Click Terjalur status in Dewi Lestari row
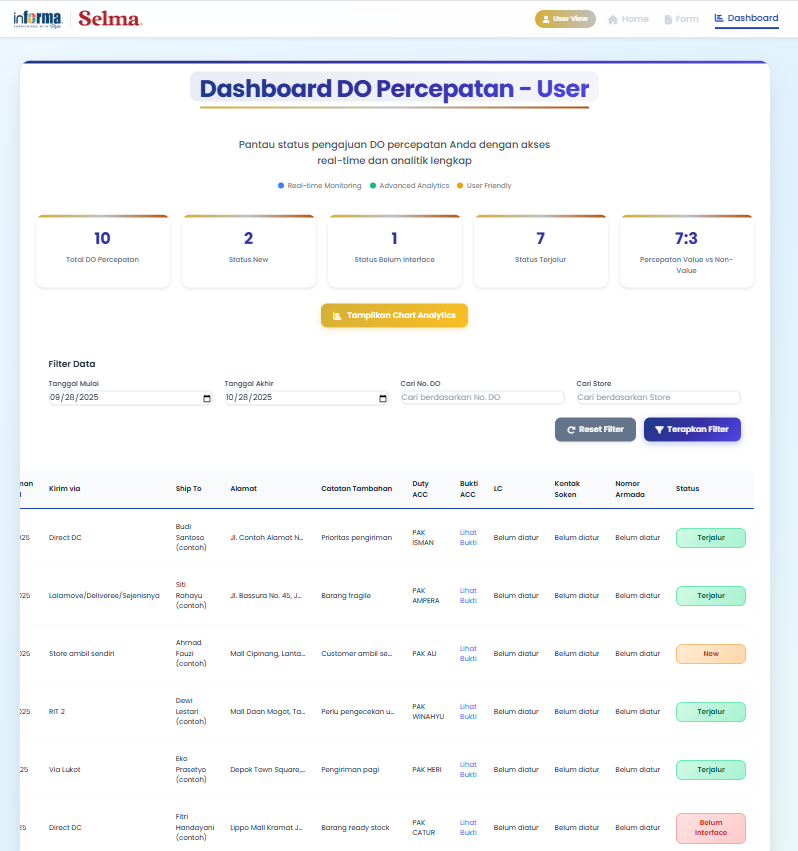 tap(711, 712)
